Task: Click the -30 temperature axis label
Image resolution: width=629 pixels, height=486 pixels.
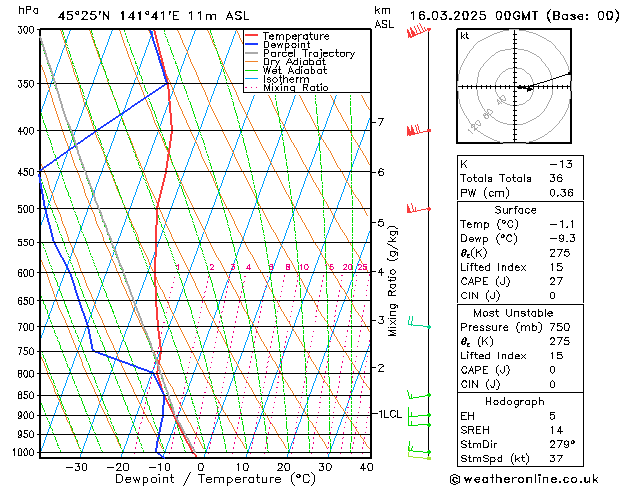Action: 76,467
